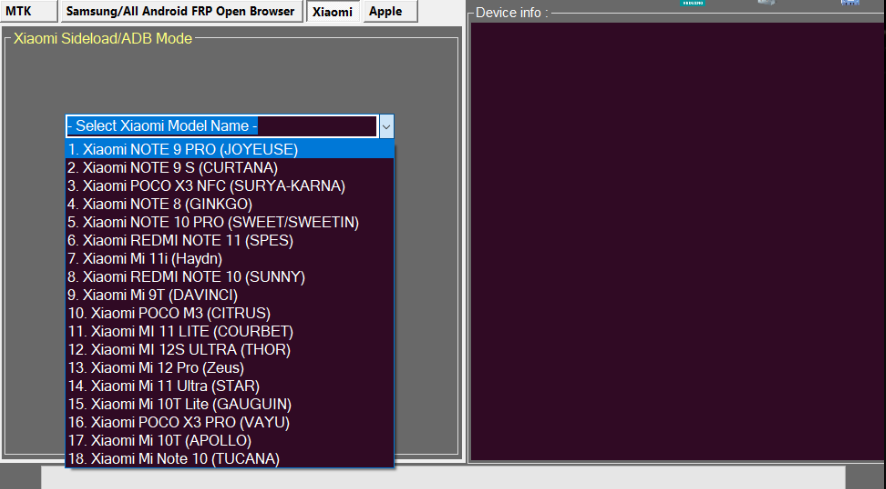This screenshot has height=489, width=886.
Task: Pick Xiaomi Mi 10T Lite (GAUGUIN)
Action: tap(230, 404)
